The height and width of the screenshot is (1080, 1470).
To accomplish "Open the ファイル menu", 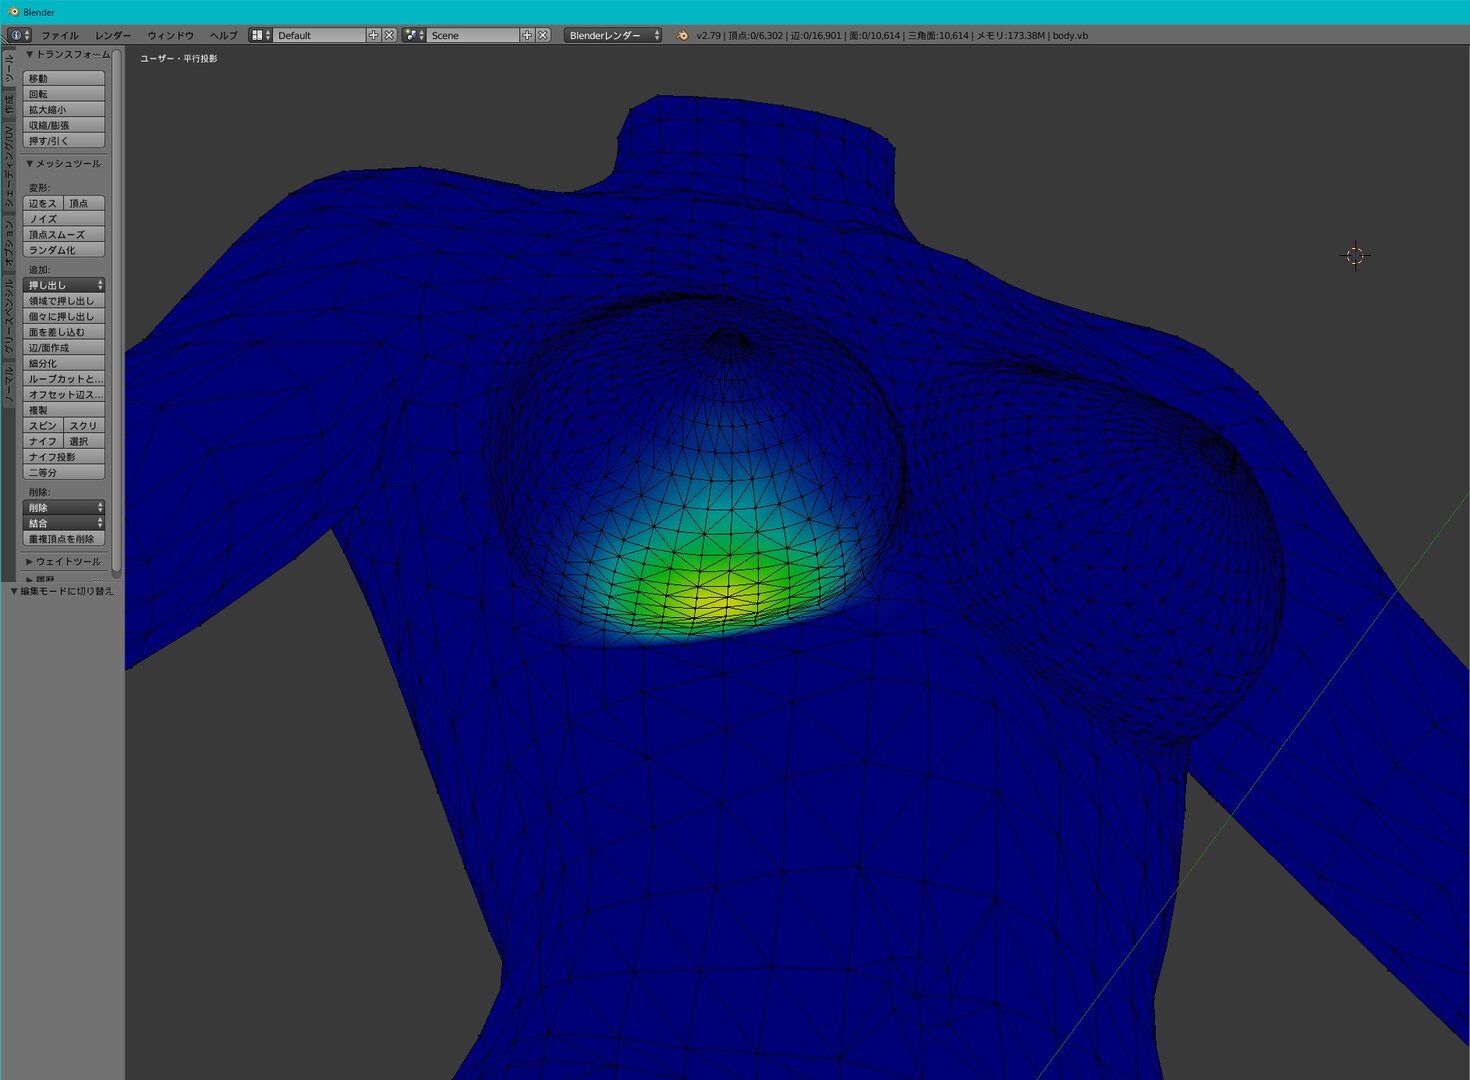I will (59, 35).
